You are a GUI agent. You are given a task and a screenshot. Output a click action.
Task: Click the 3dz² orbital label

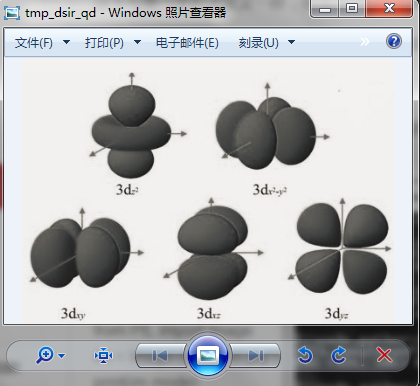[x=127, y=190]
